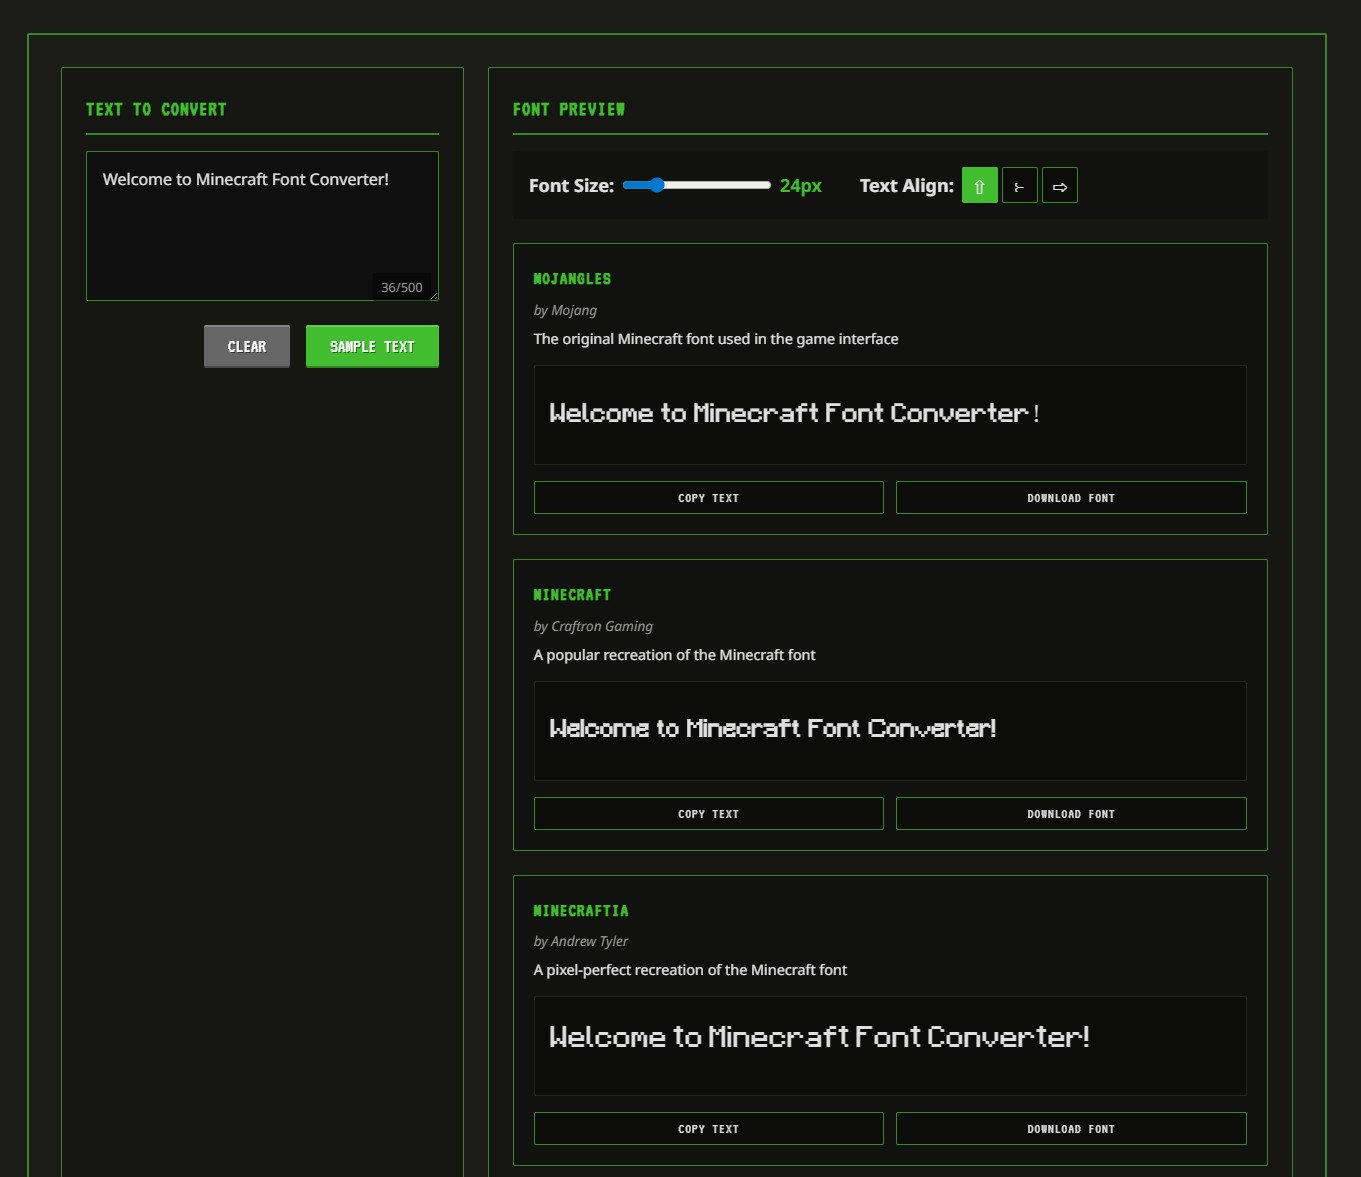
Task: Click the Mojangles preview text box
Action: coord(890,414)
